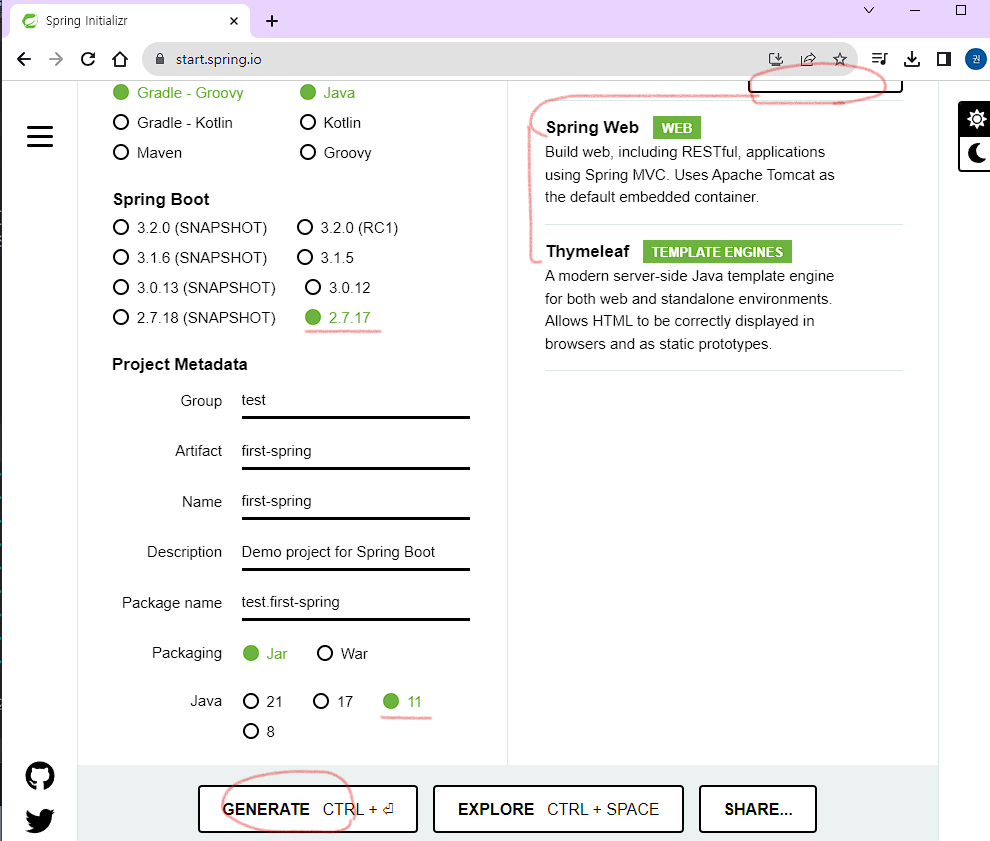The height and width of the screenshot is (841, 990).
Task: Select Java version 8
Action: (x=259, y=731)
